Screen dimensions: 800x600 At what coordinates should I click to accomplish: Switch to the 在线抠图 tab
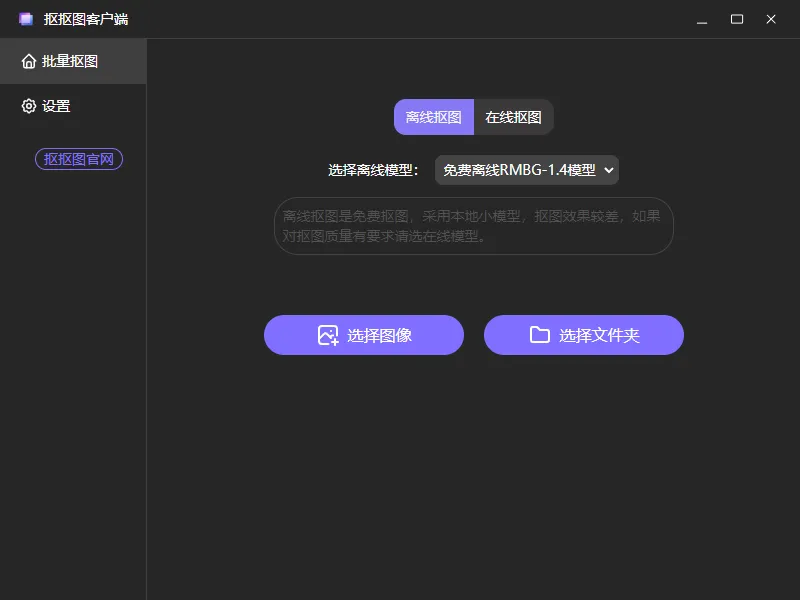(x=514, y=116)
